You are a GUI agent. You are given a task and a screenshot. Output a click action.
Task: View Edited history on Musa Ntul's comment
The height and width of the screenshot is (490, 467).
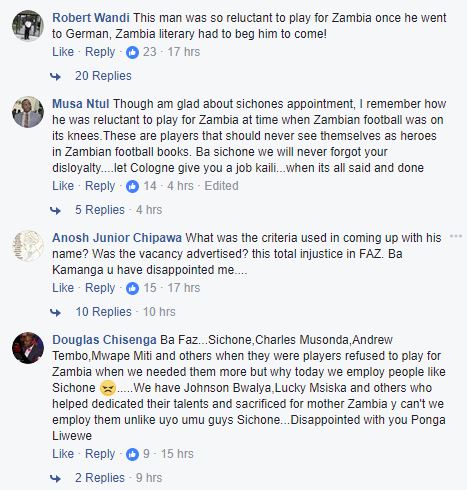pos(221,186)
